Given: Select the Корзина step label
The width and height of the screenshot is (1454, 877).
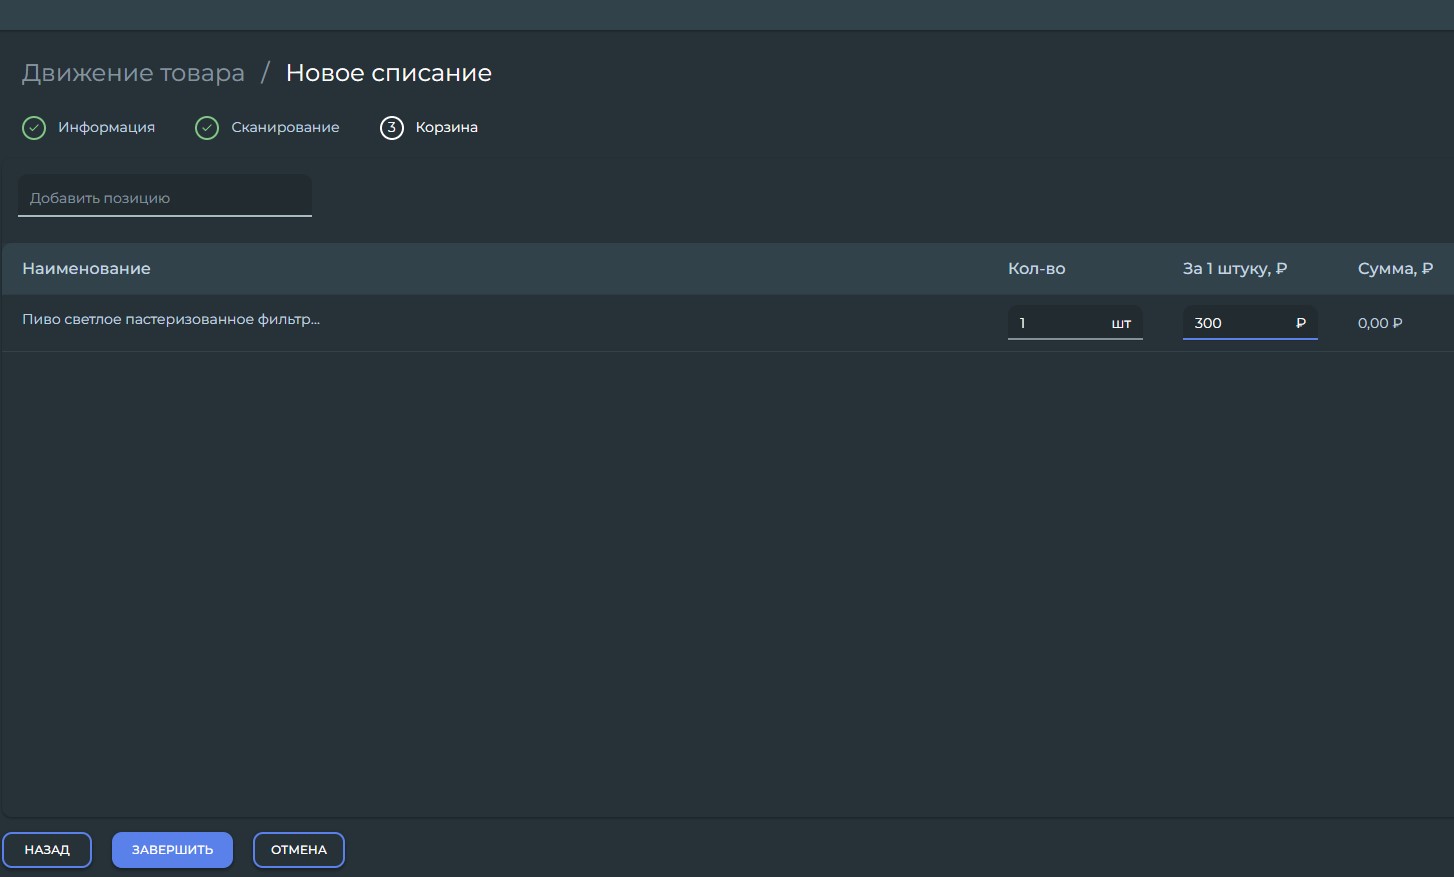Looking at the screenshot, I should [x=446, y=128].
